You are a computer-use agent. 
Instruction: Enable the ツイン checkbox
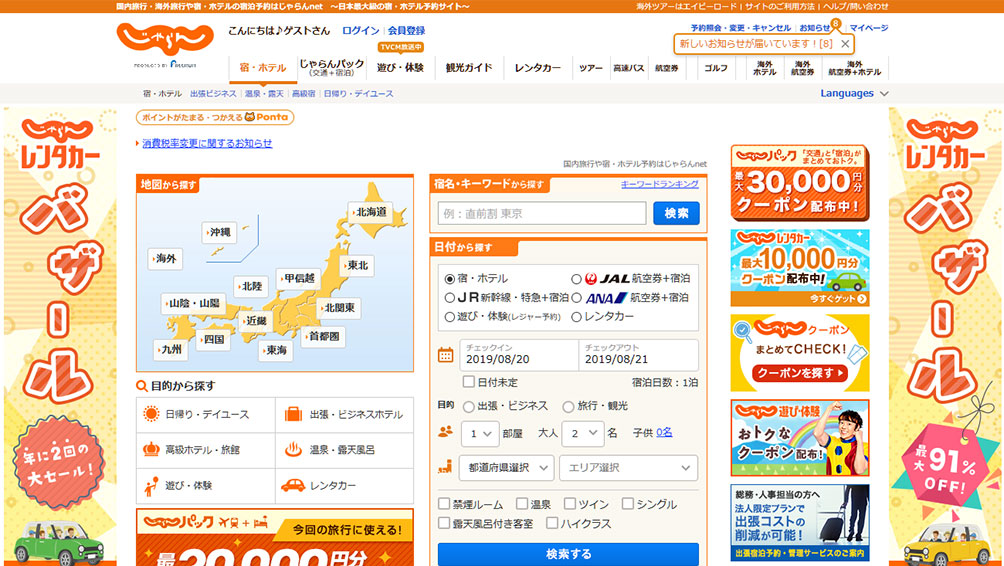[x=570, y=504]
